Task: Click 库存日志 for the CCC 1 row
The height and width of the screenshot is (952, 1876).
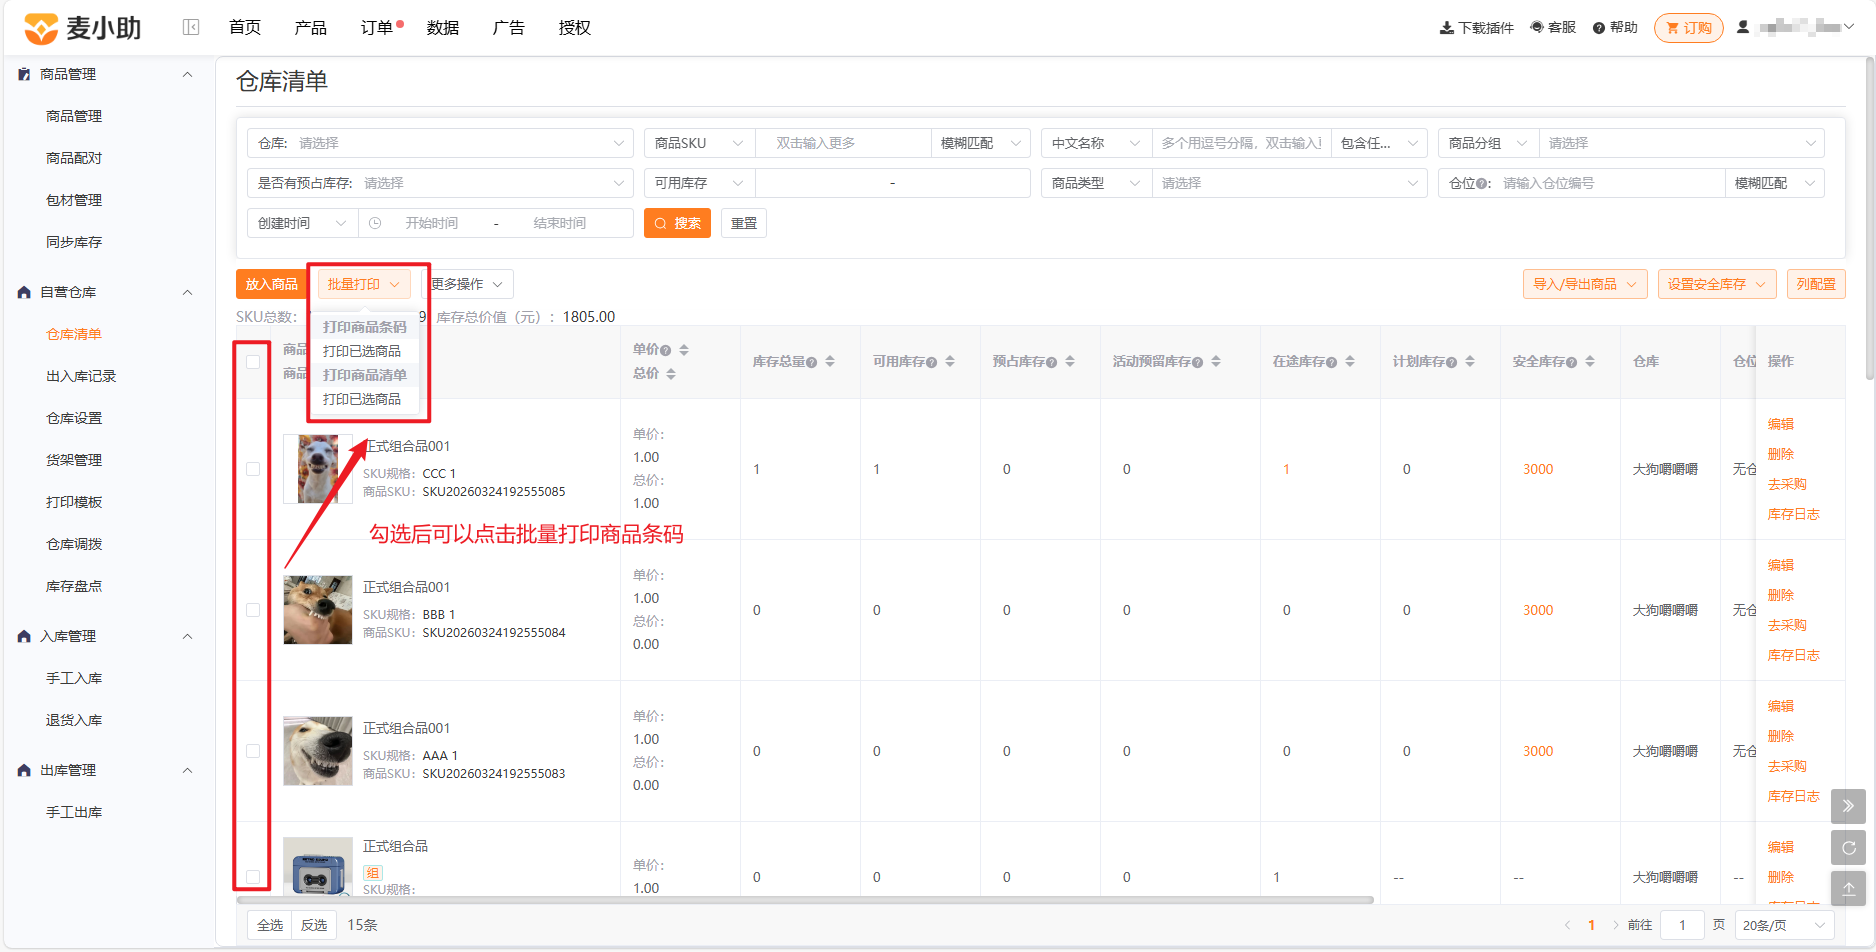Action: click(1794, 514)
